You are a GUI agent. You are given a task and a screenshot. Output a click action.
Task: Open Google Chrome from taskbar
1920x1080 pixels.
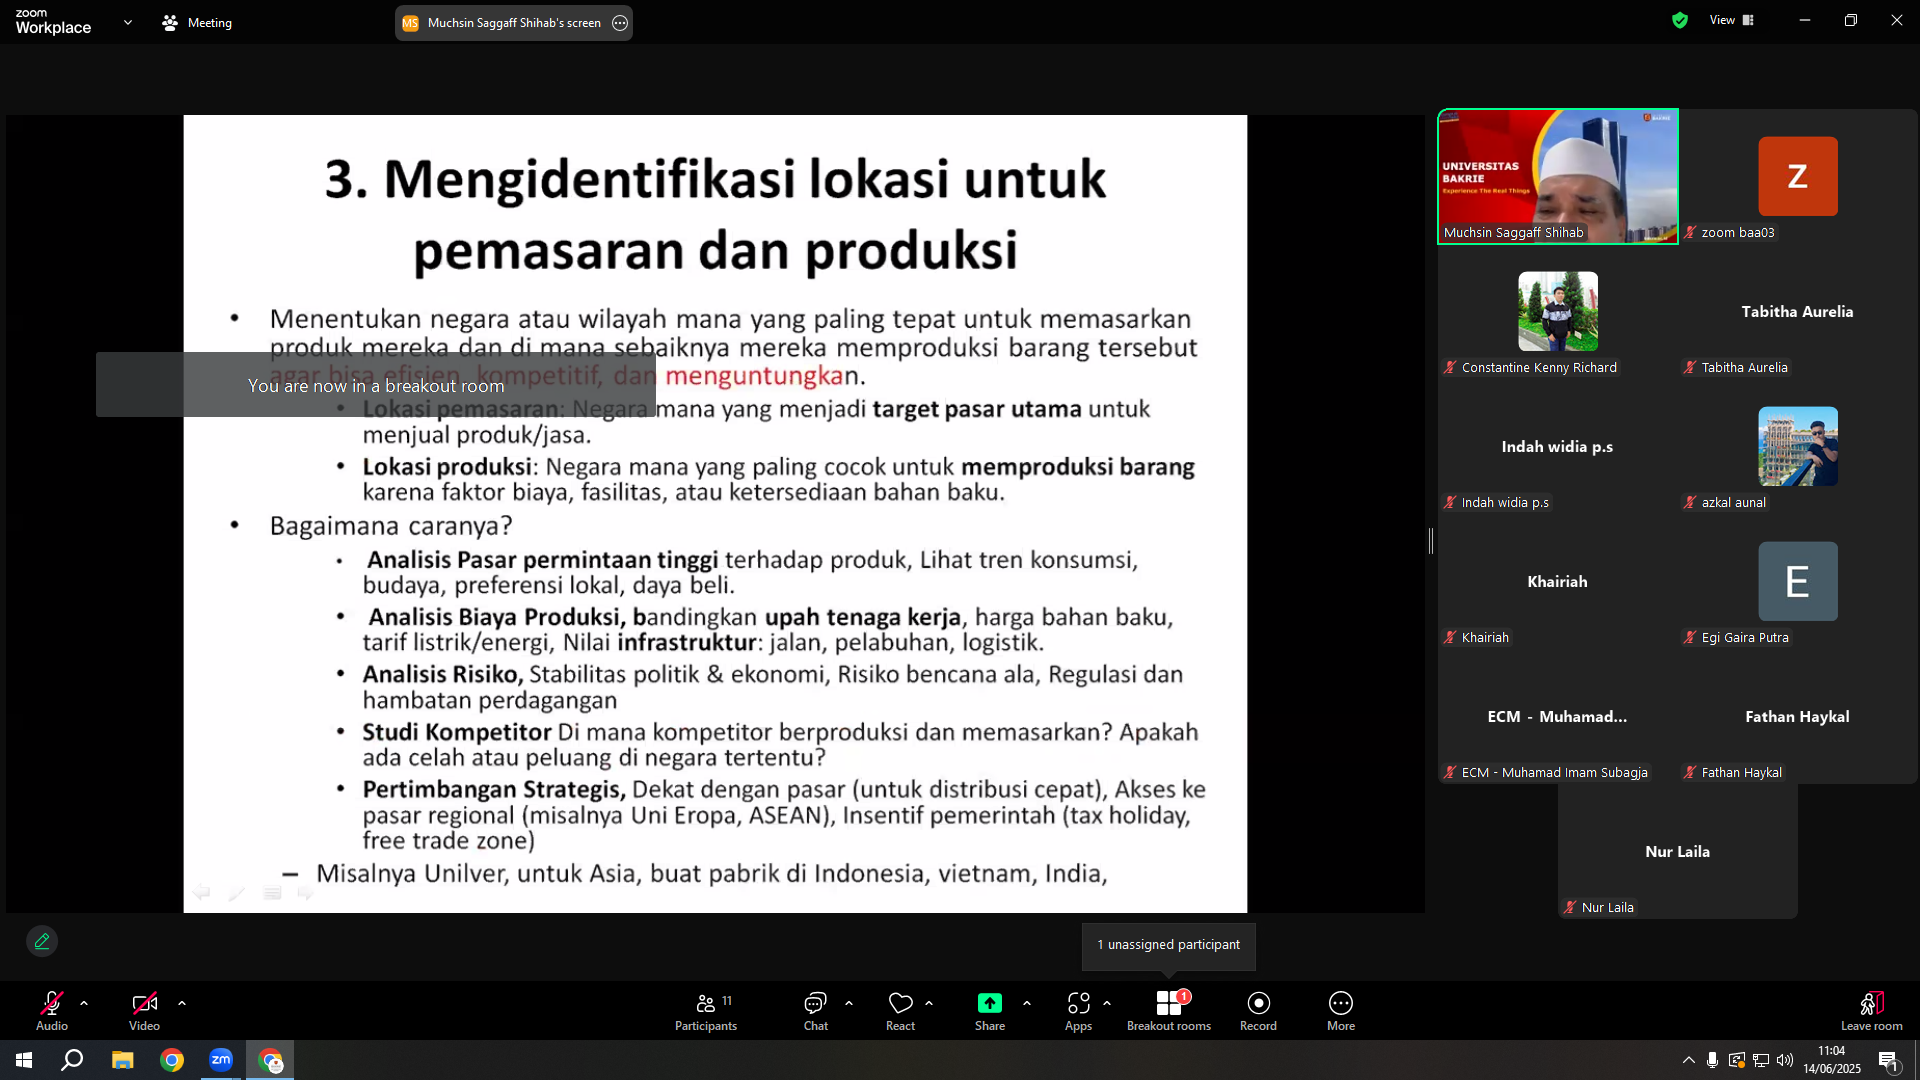coord(172,1060)
